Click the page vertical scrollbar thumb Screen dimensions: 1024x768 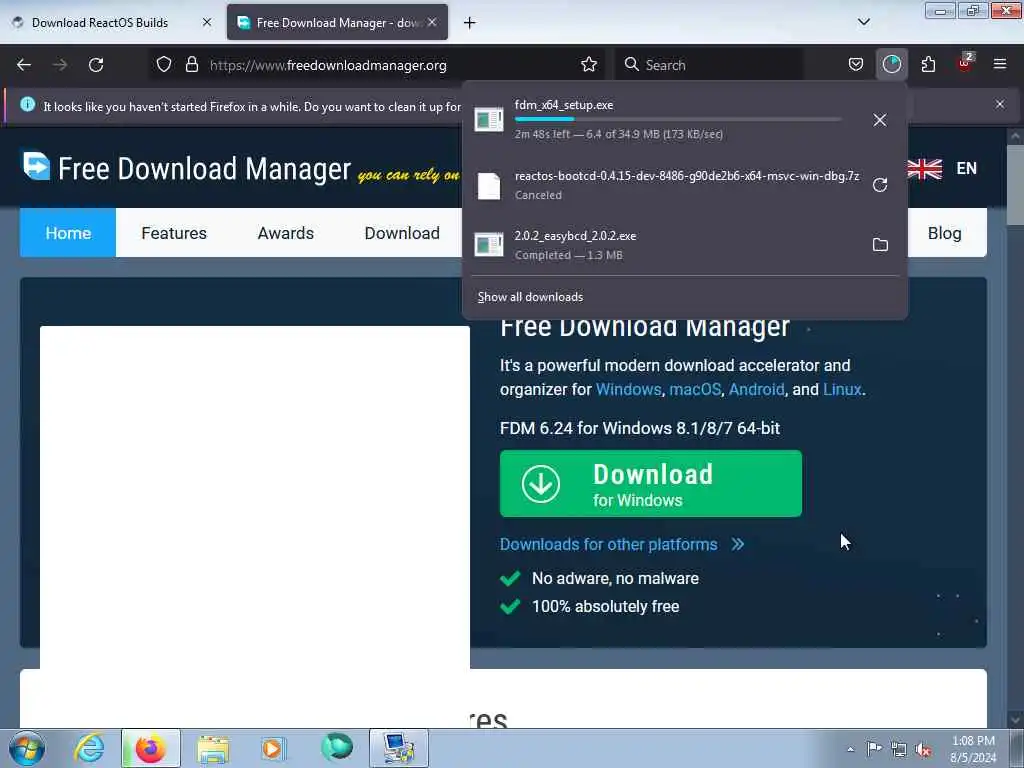pyautogui.click(x=1014, y=185)
